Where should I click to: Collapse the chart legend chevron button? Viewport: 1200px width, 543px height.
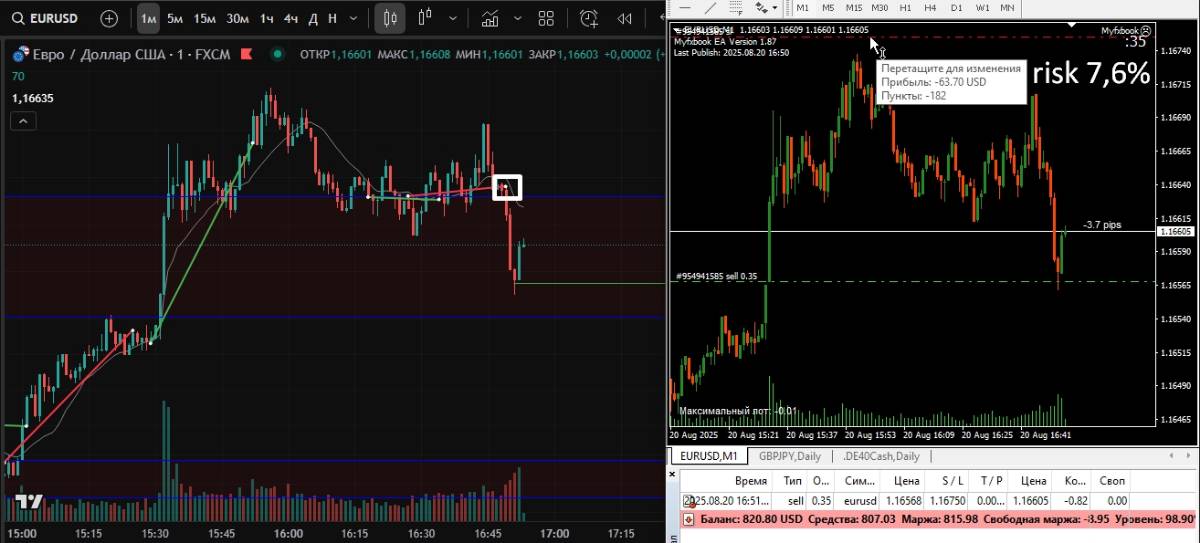point(23,121)
